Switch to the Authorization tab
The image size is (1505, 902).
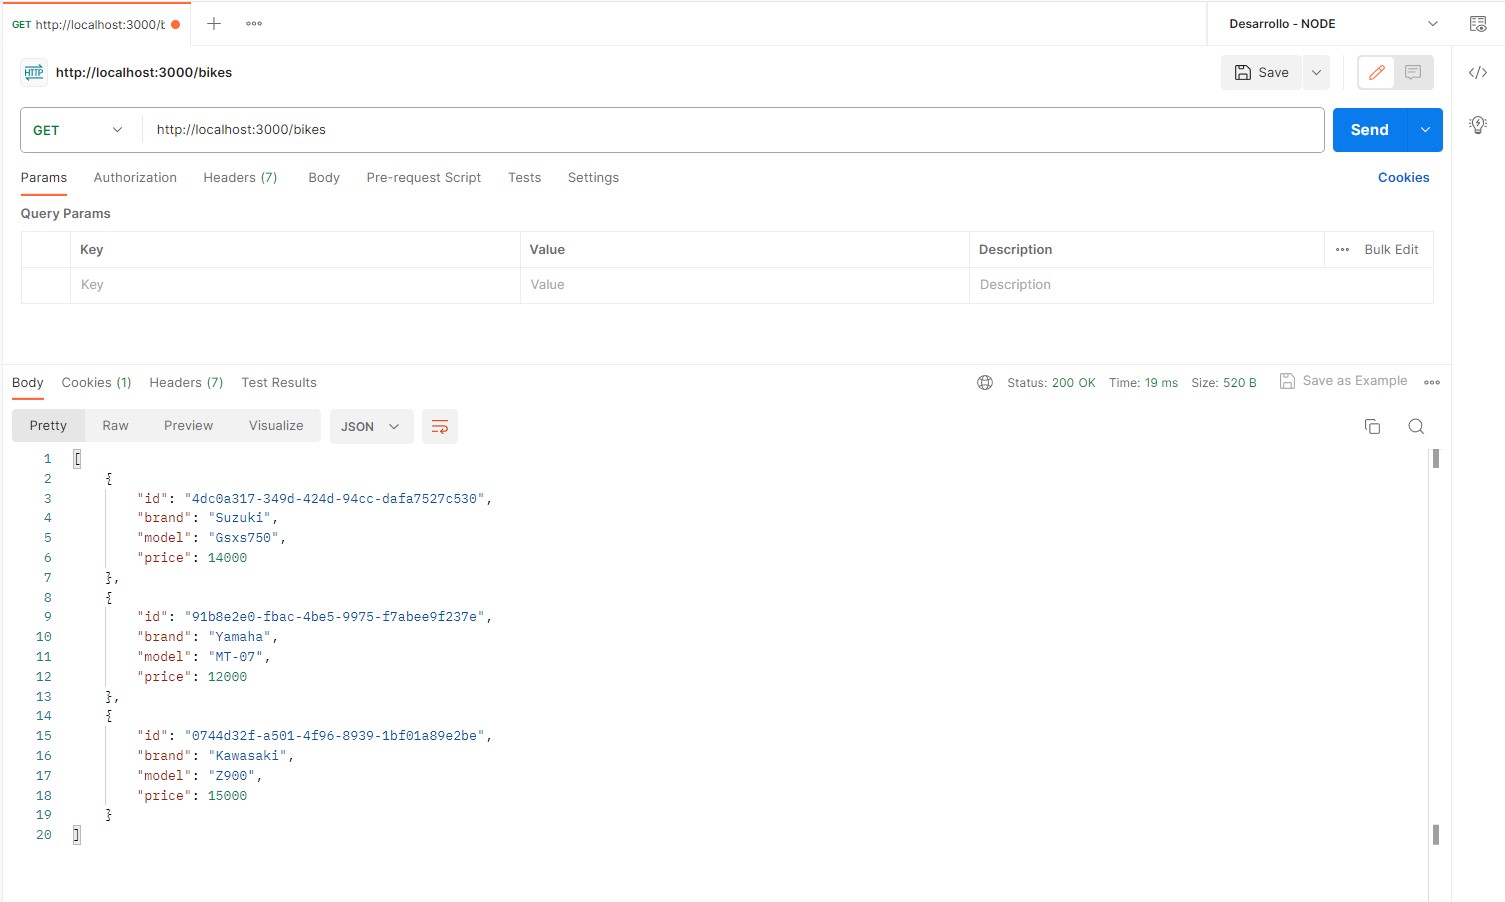pyautogui.click(x=135, y=177)
